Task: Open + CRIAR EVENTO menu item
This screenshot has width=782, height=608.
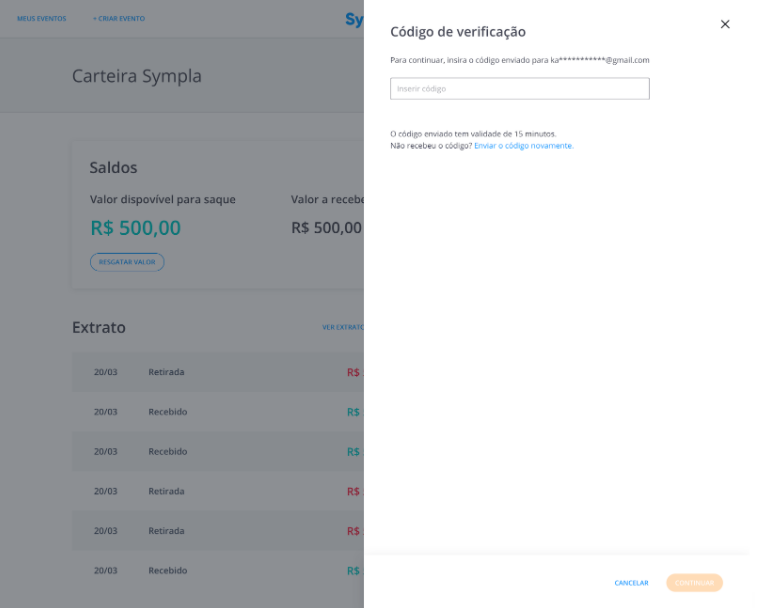Action: pyautogui.click(x=119, y=18)
